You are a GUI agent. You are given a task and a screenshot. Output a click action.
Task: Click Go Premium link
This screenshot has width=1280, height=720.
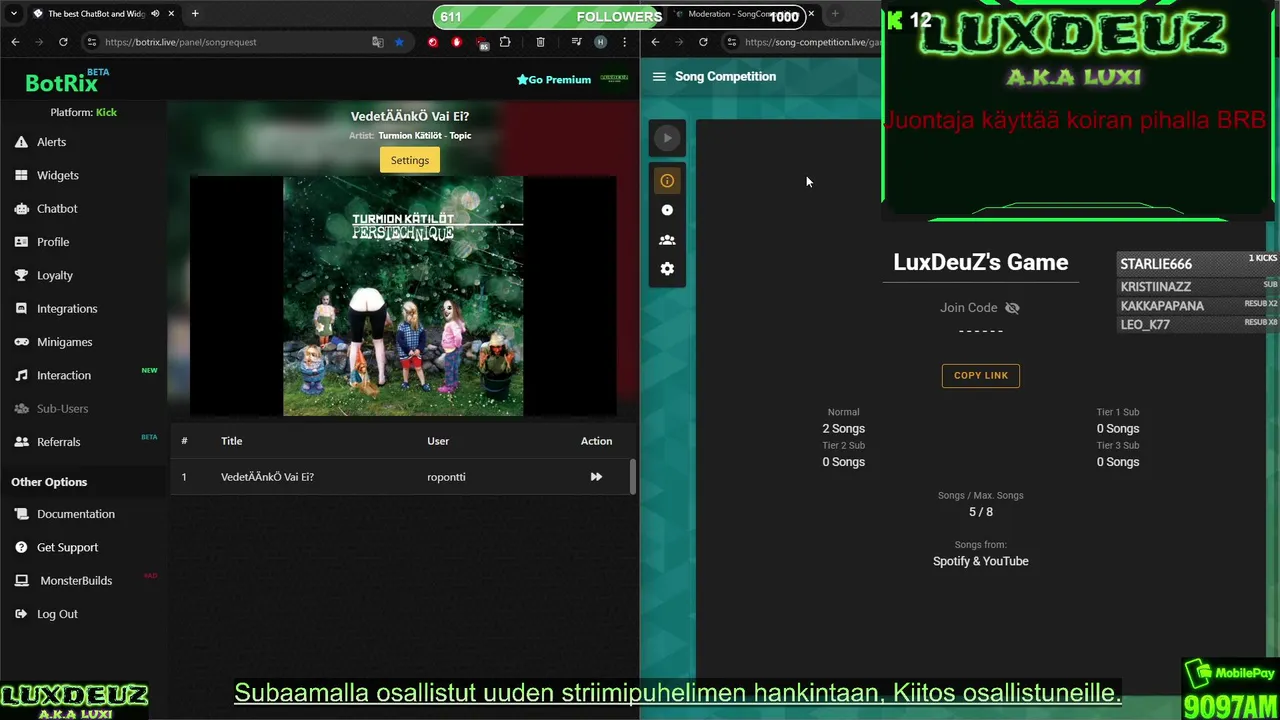554,80
